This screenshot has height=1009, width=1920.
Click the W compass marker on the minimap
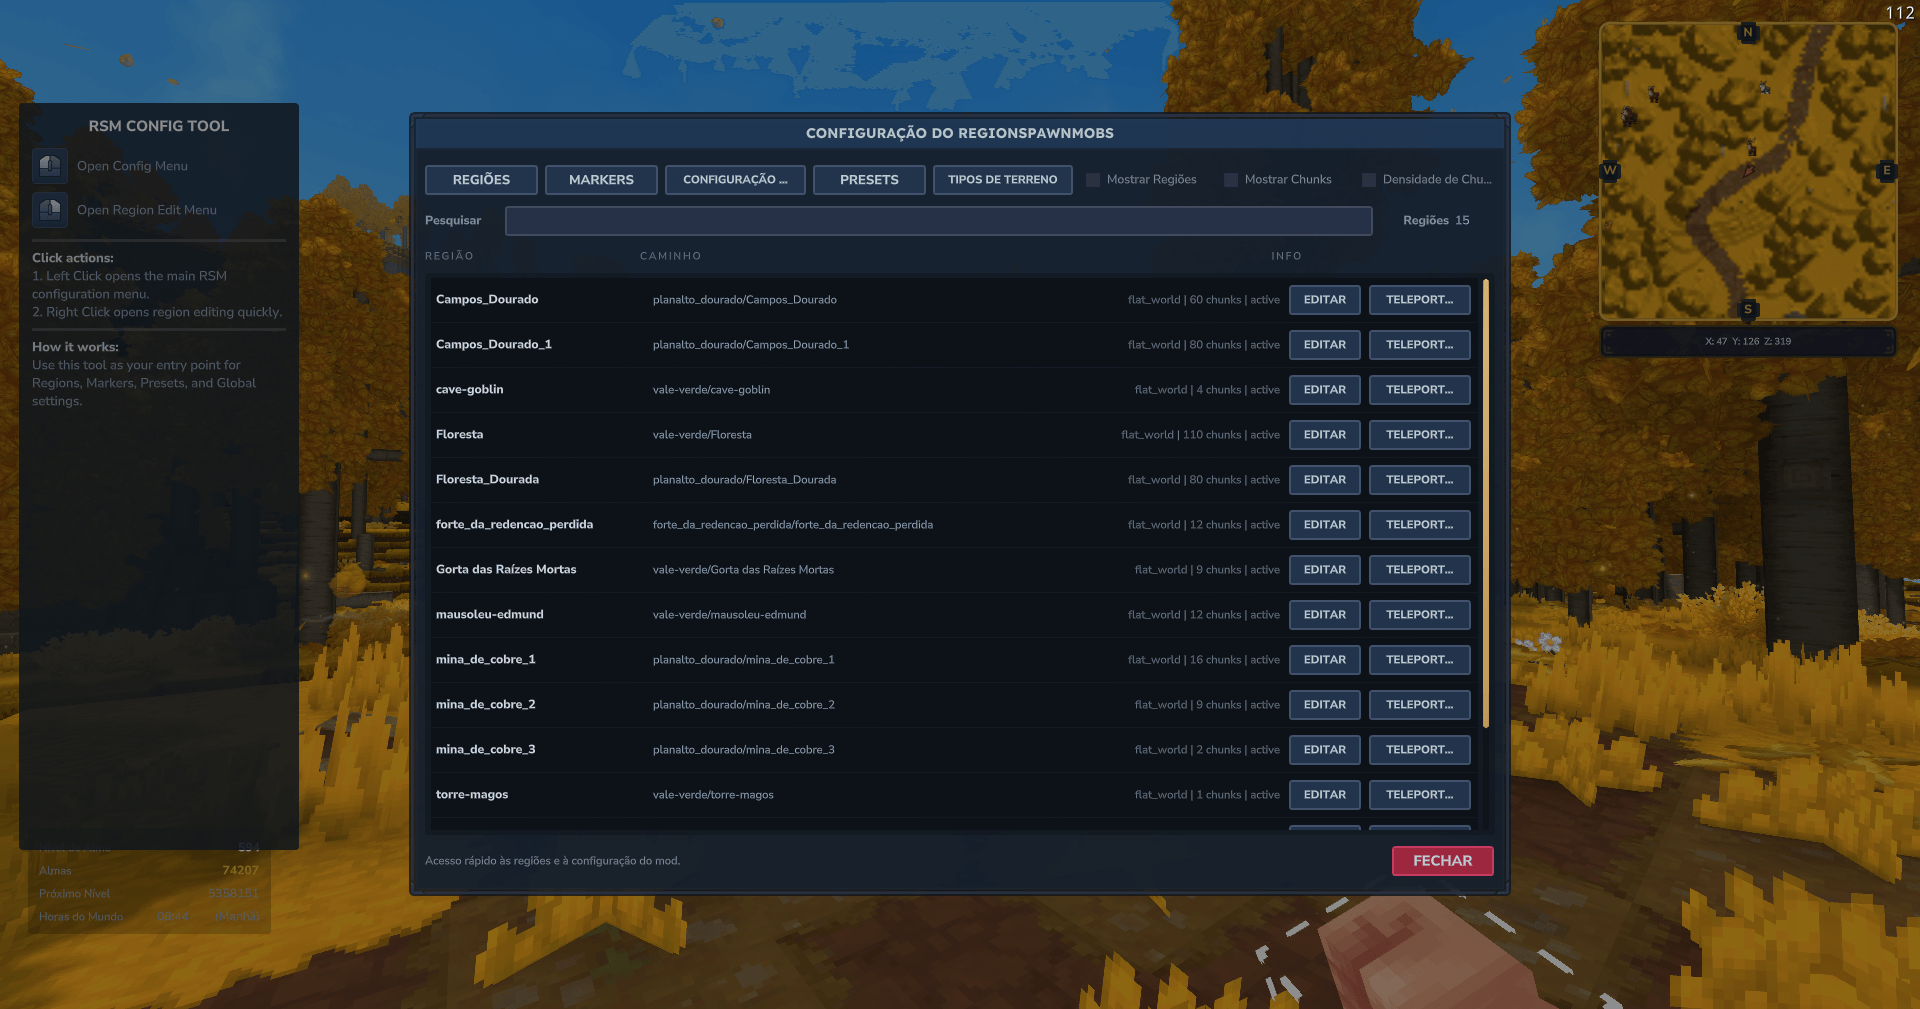tap(1610, 170)
